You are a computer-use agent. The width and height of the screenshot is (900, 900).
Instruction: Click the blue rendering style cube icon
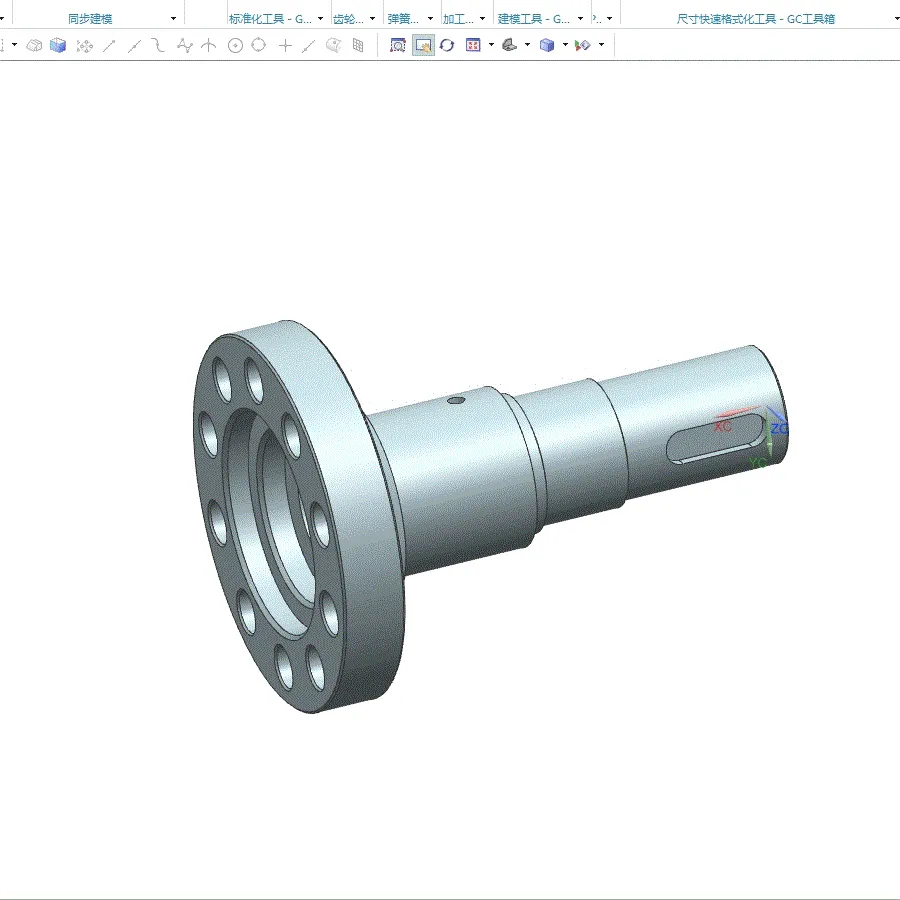tap(547, 45)
